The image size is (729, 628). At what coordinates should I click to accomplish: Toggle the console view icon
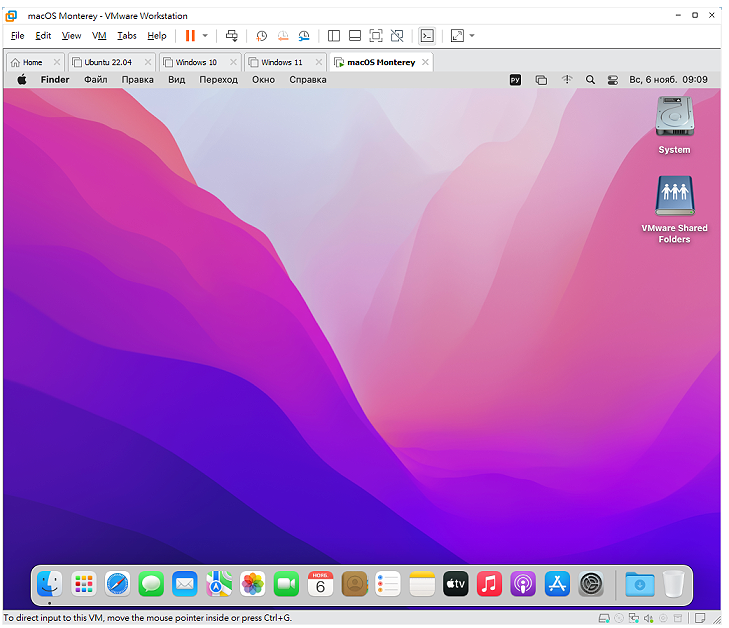(x=427, y=36)
